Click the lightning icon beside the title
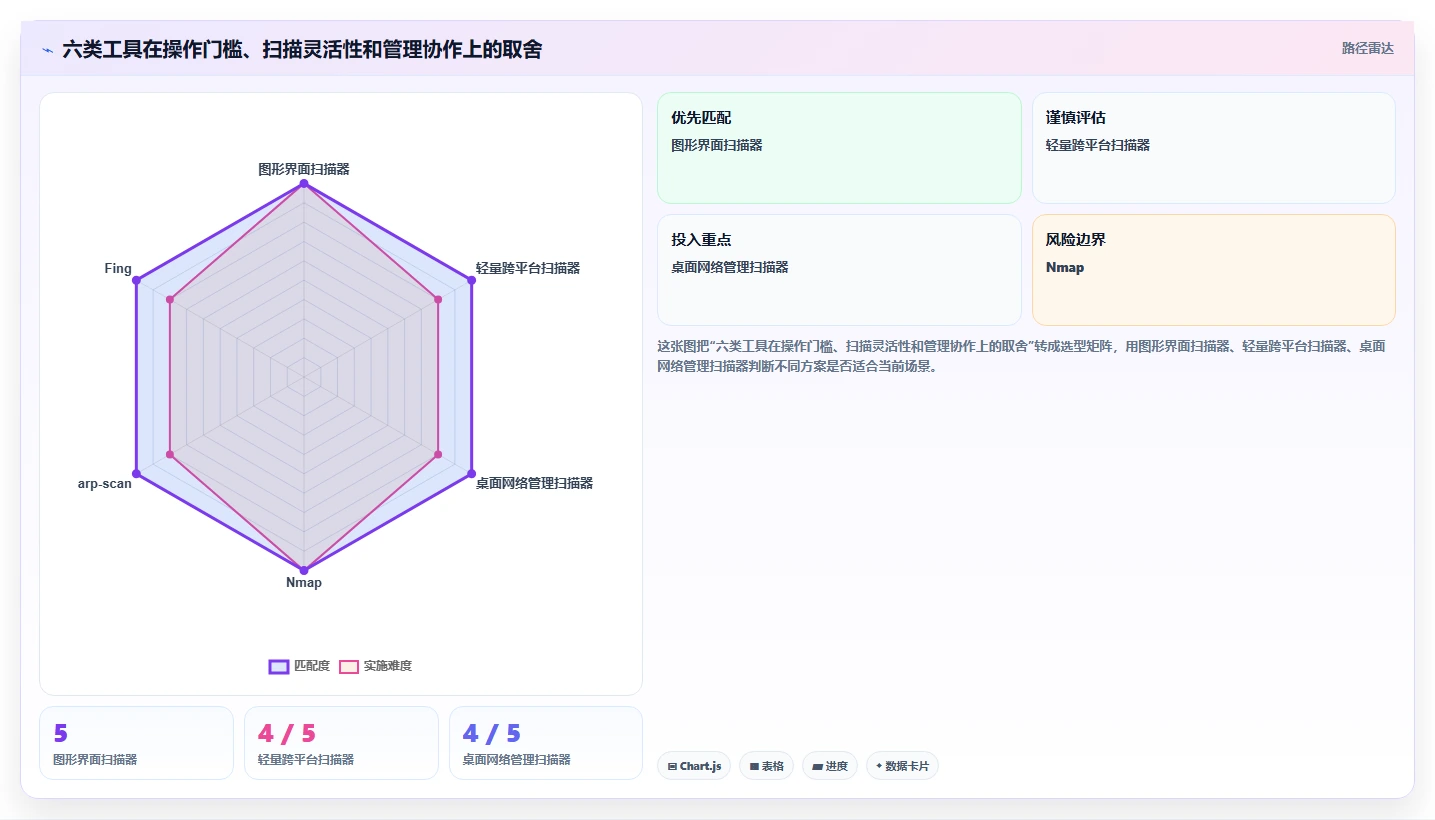 pos(47,50)
